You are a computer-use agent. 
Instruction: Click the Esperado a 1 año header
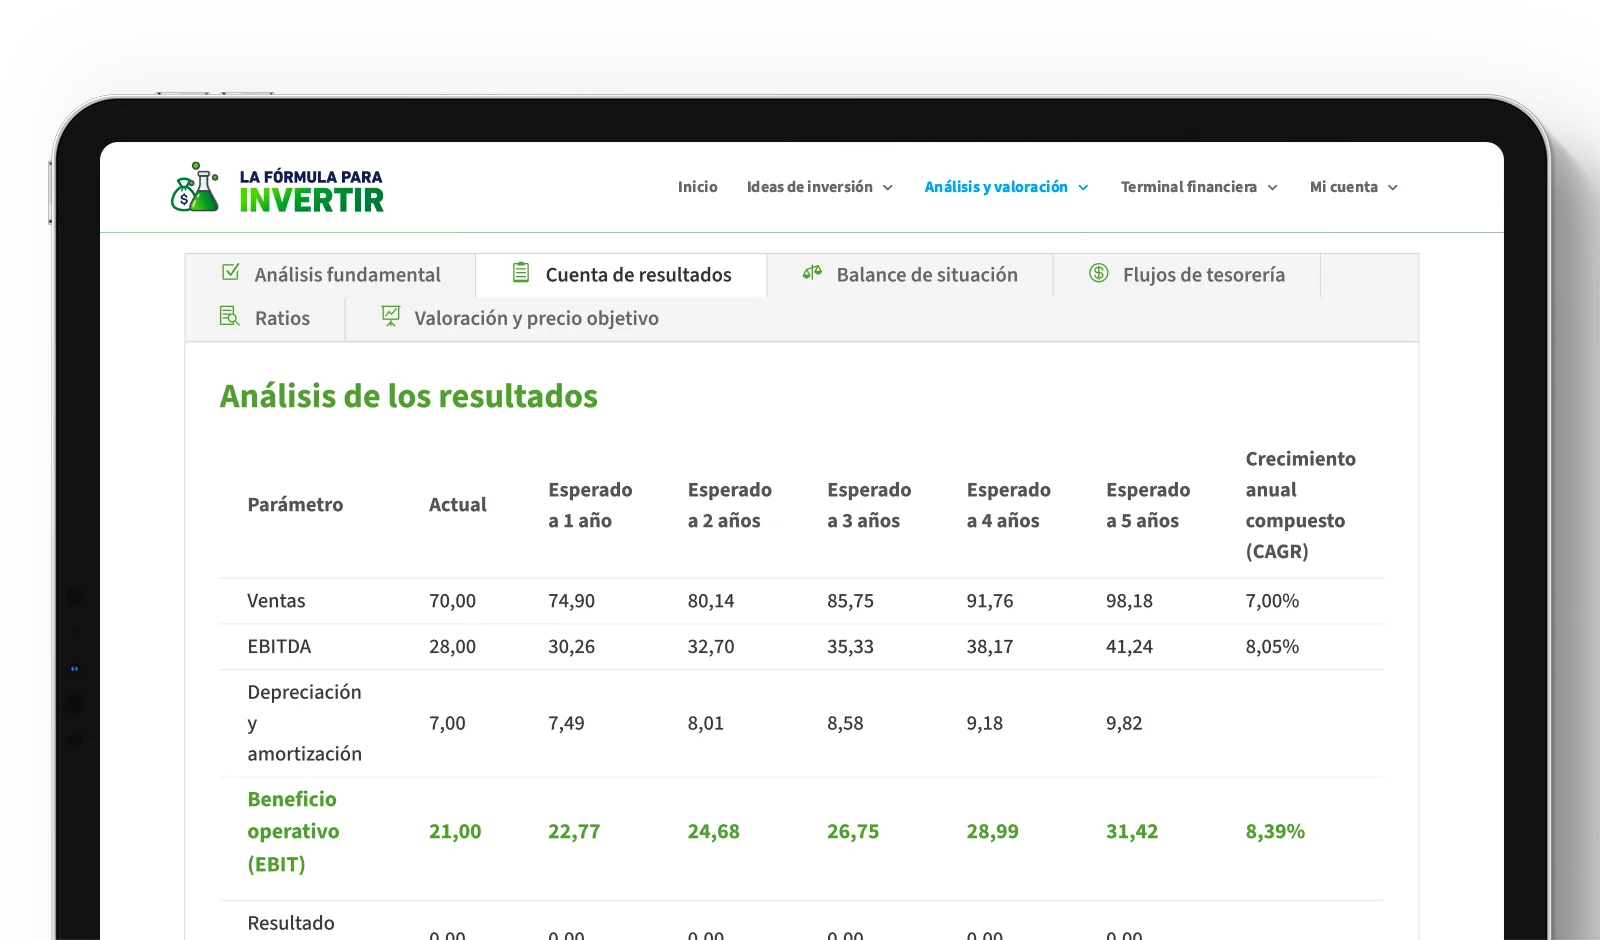590,505
